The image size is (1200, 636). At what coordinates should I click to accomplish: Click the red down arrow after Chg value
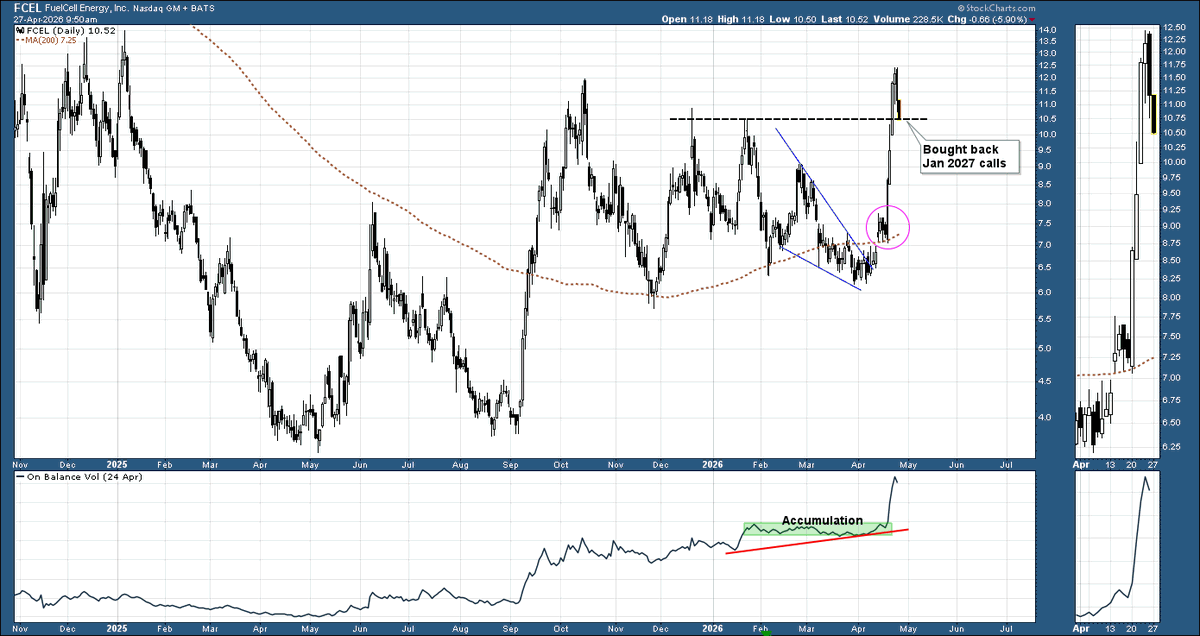click(1032, 19)
